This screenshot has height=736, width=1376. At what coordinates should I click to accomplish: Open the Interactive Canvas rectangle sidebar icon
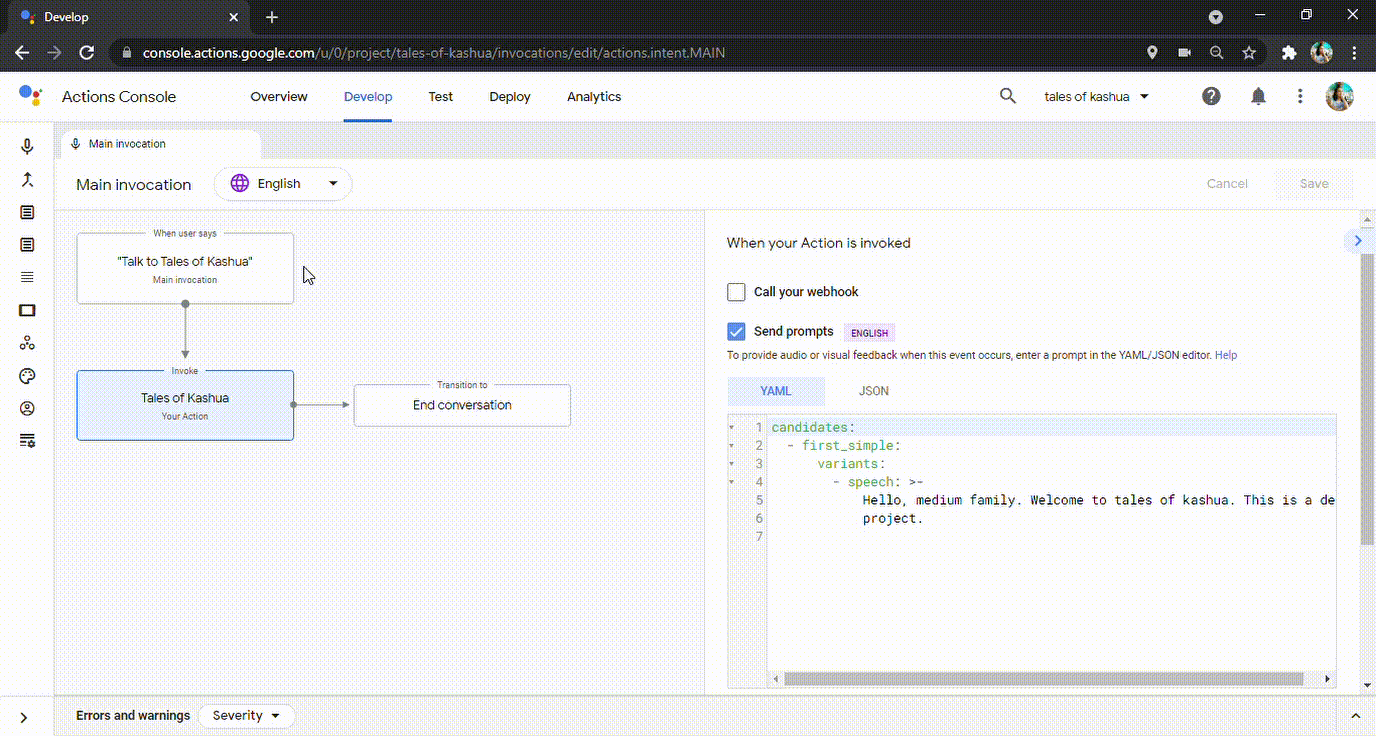tap(27, 311)
